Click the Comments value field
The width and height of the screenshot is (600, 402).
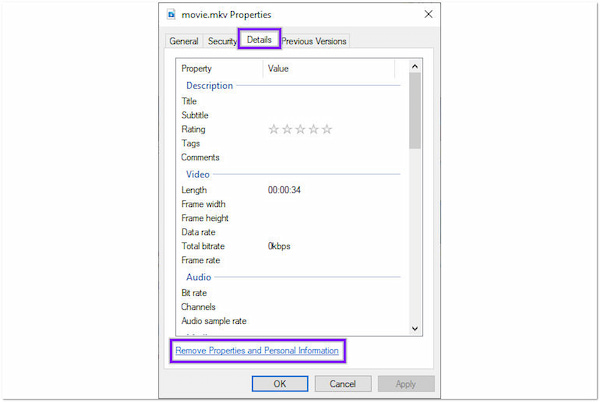333,157
